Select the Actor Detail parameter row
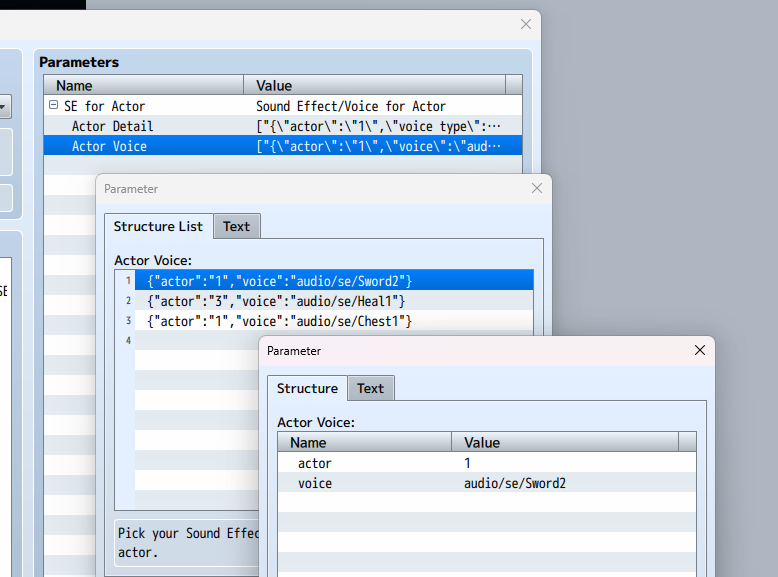This screenshot has height=577, width=778. tap(283, 126)
